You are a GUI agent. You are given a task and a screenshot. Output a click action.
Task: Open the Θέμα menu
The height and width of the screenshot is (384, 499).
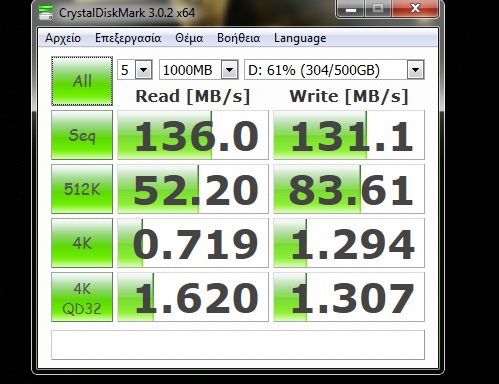click(x=189, y=38)
